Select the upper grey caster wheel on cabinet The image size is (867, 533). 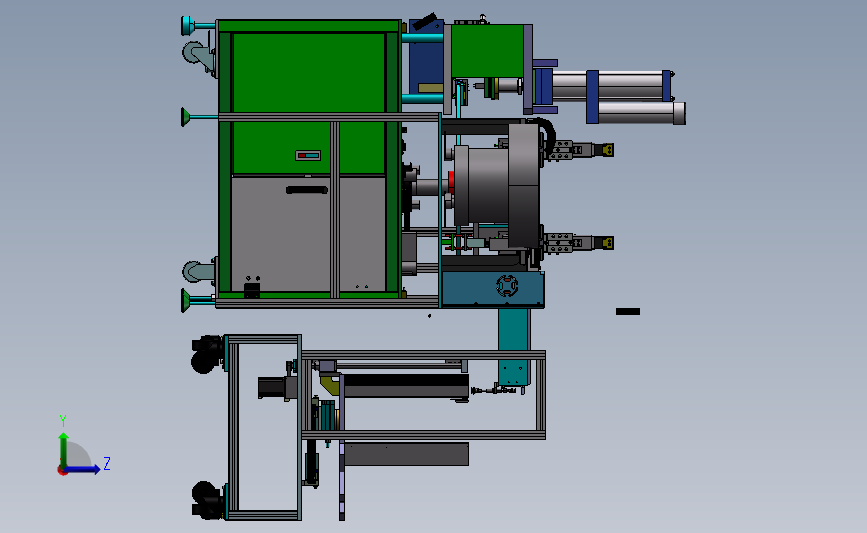(x=198, y=55)
